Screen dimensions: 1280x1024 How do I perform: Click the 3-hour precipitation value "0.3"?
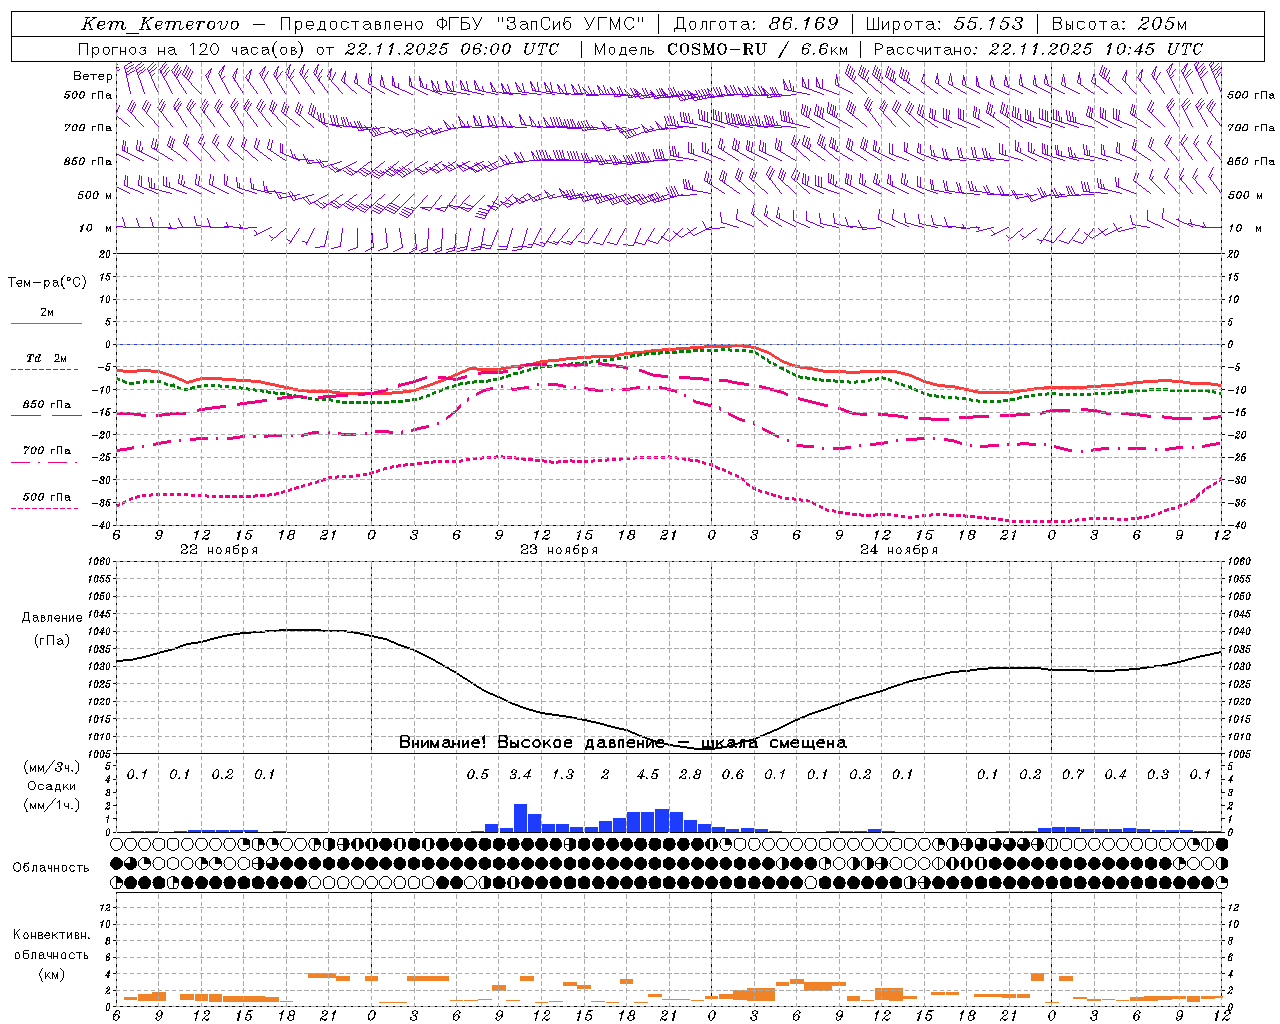point(1158,774)
